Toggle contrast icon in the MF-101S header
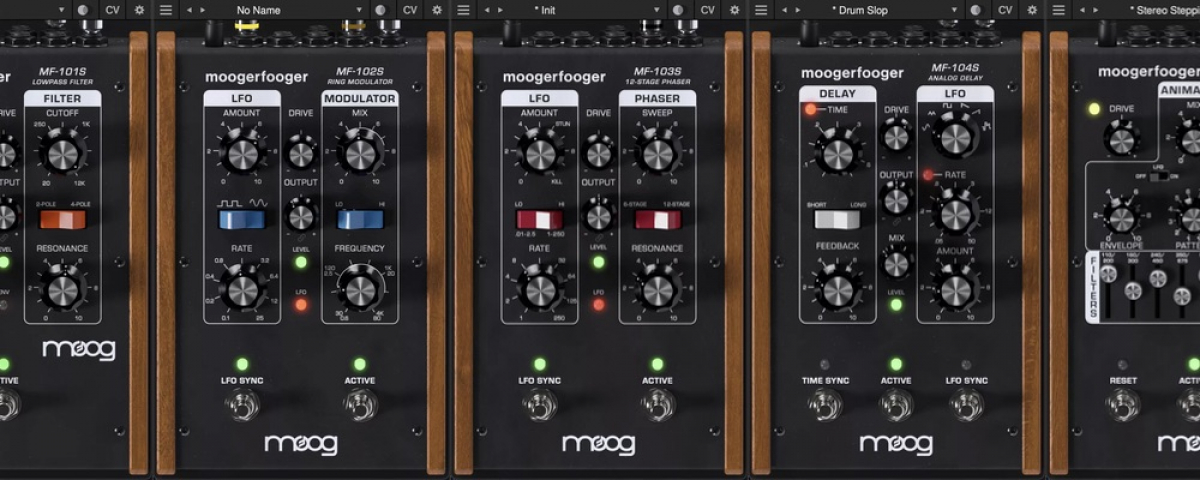Viewport: 1200px width, 480px height. tap(83, 9)
